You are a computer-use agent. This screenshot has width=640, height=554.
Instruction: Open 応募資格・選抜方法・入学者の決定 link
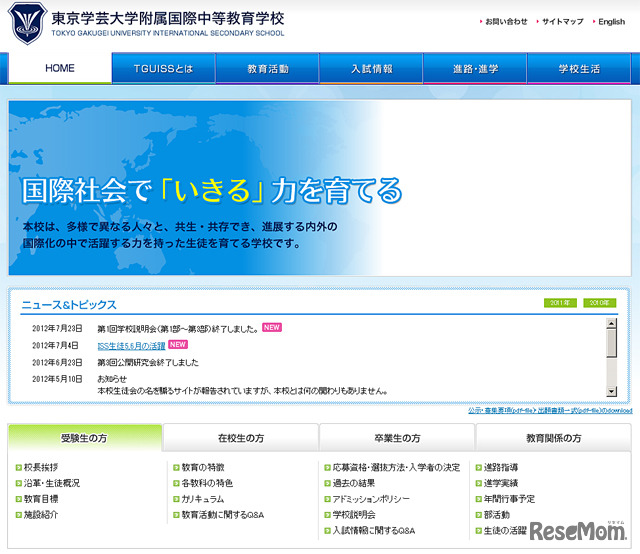click(396, 467)
